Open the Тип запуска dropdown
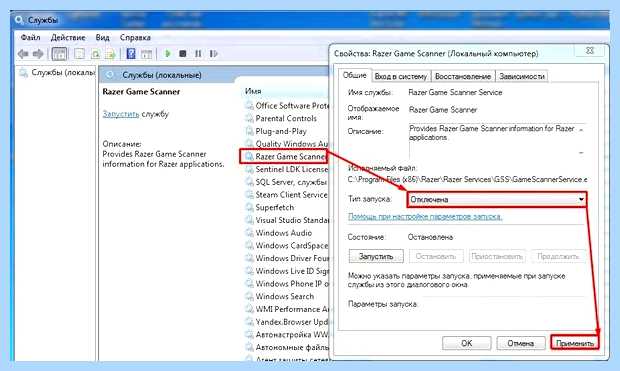The image size is (620, 371). coord(497,199)
